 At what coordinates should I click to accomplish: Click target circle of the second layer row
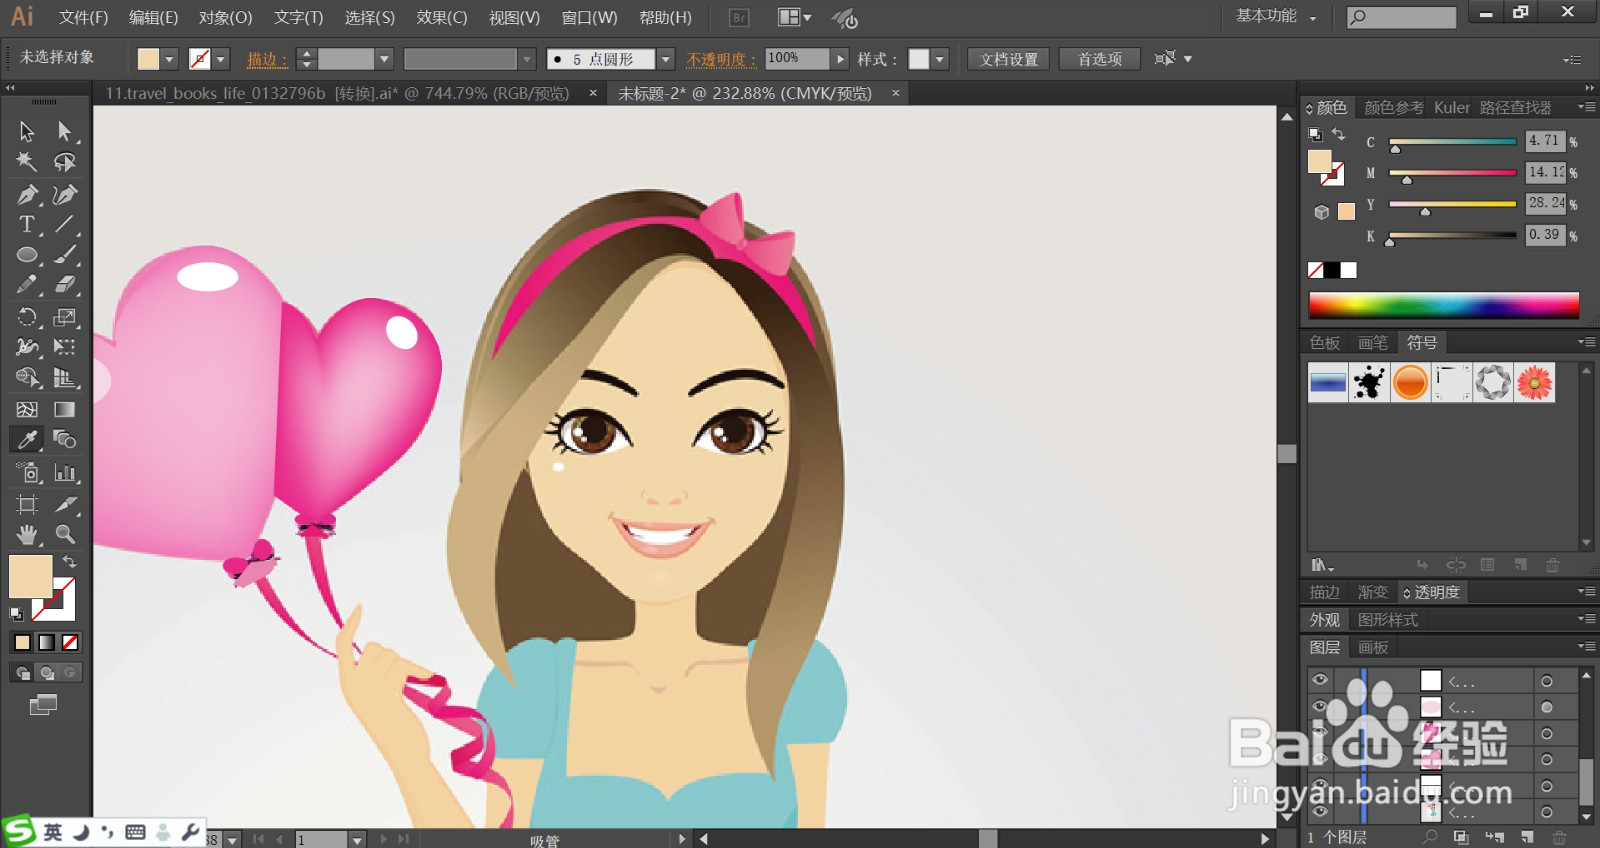pyautogui.click(x=1547, y=707)
